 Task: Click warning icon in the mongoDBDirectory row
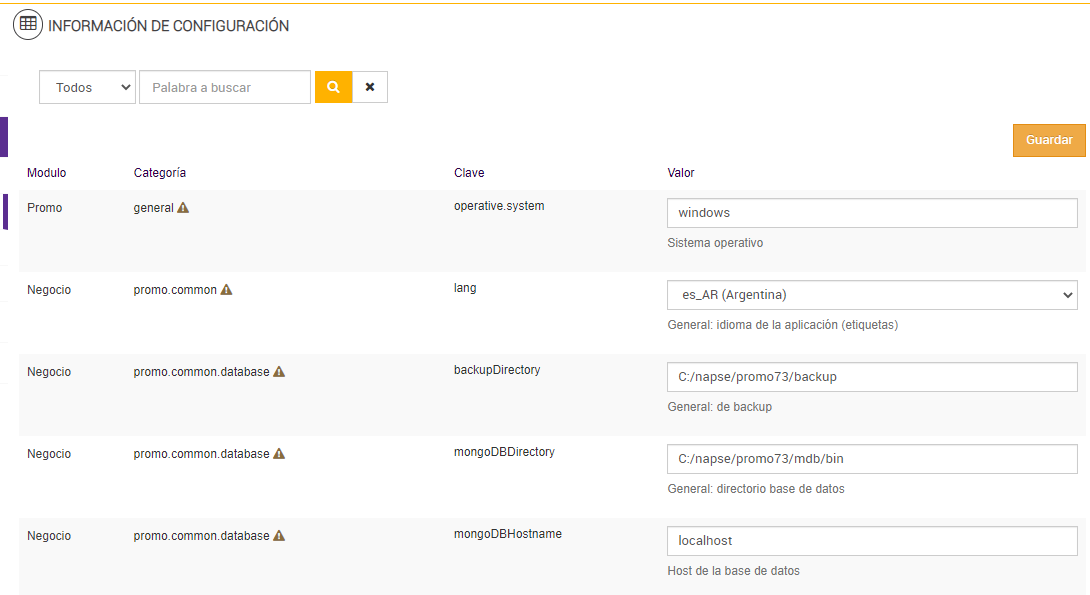279,454
